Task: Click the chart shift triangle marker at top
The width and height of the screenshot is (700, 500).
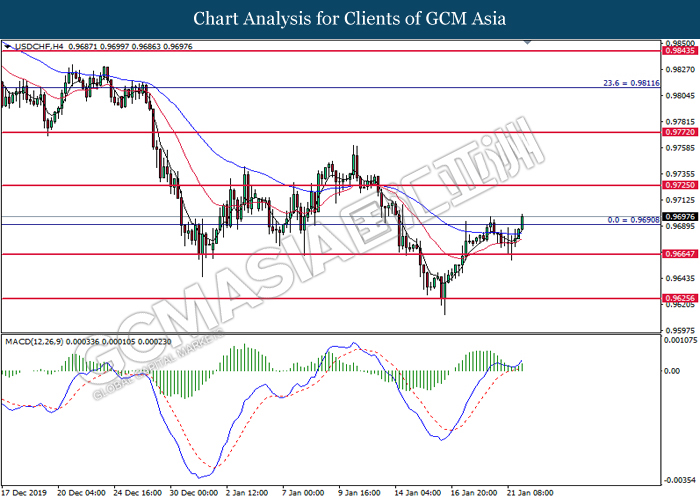Action: click(528, 43)
